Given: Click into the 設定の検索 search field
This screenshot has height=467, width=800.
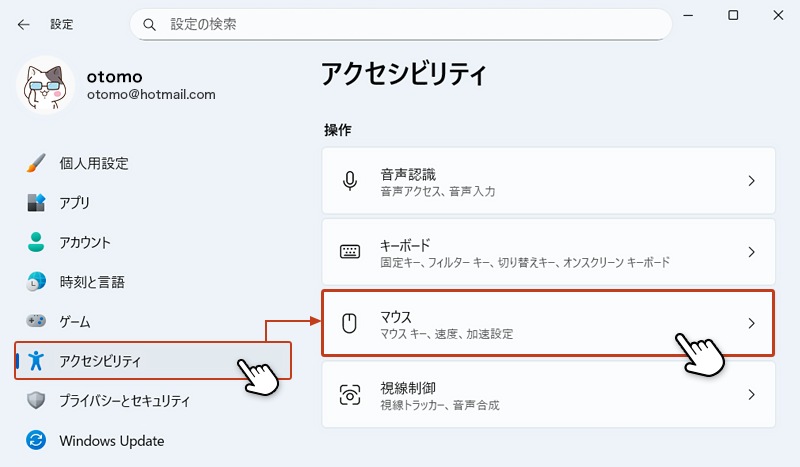Looking at the screenshot, I should pos(401,24).
